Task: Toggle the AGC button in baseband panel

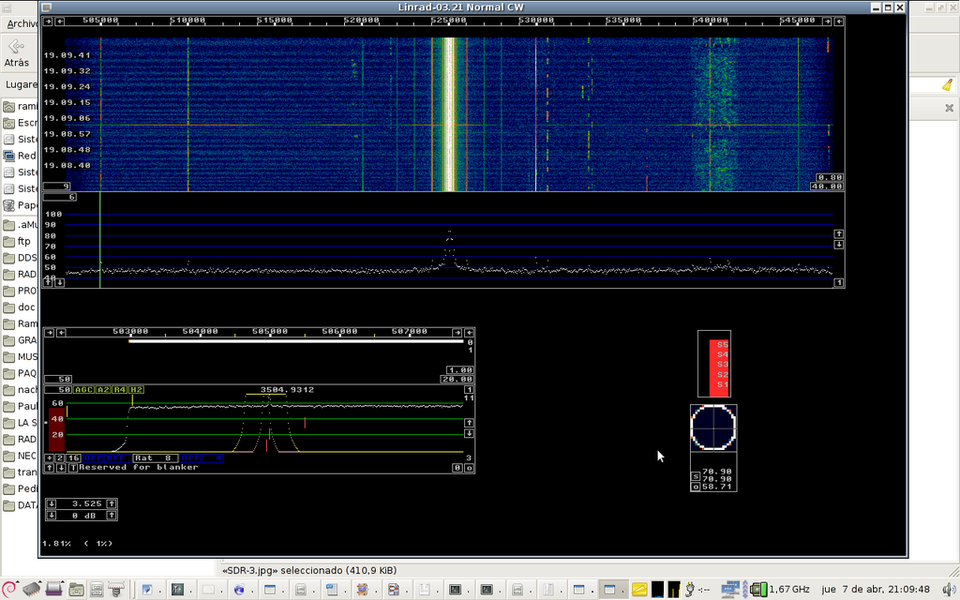Action: tap(84, 389)
